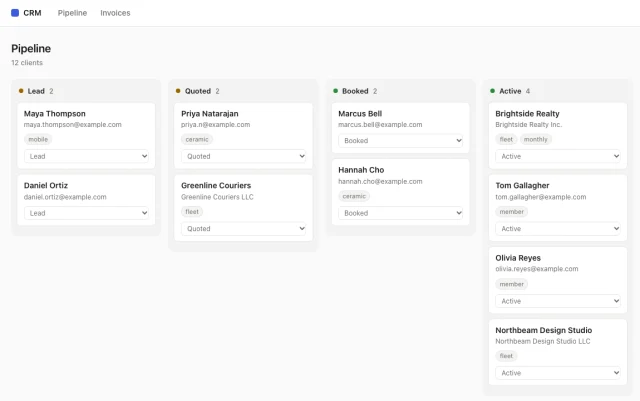Click the Priya Natarajan client name
Screen dimensions: 640x401
coord(210,114)
